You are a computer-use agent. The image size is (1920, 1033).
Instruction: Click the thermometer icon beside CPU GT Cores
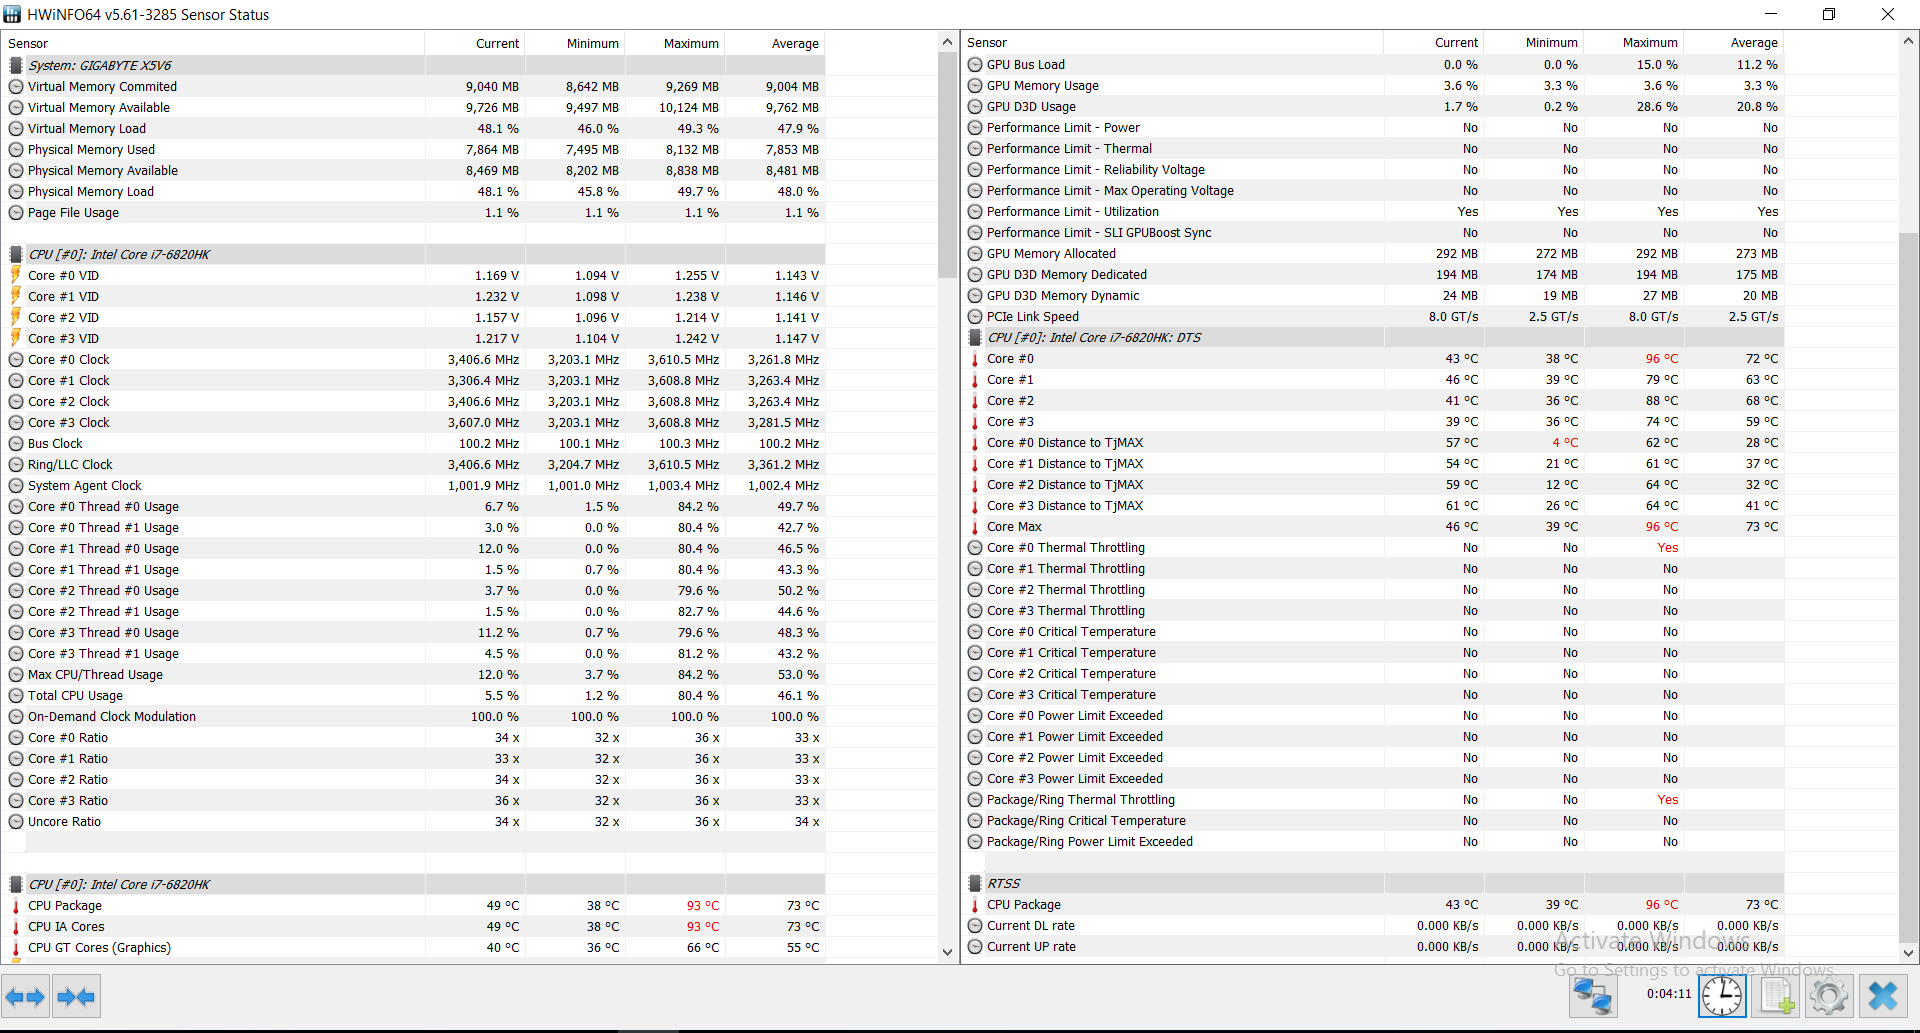16,948
